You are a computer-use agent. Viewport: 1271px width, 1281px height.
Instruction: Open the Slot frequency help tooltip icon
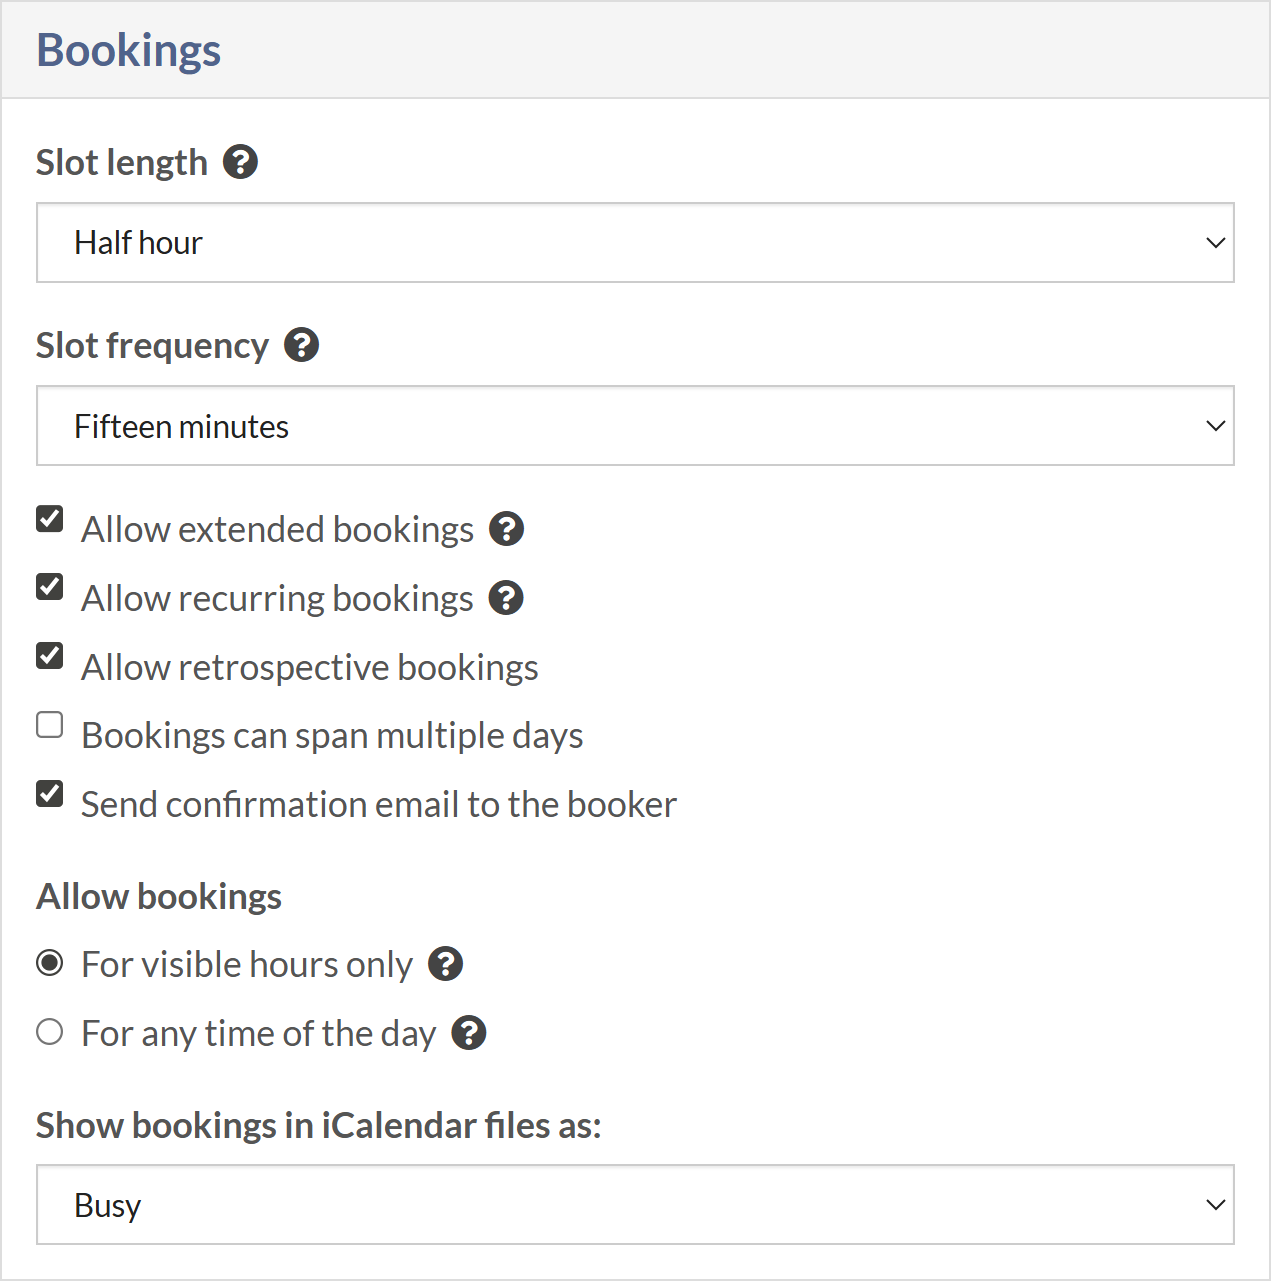tap(301, 345)
